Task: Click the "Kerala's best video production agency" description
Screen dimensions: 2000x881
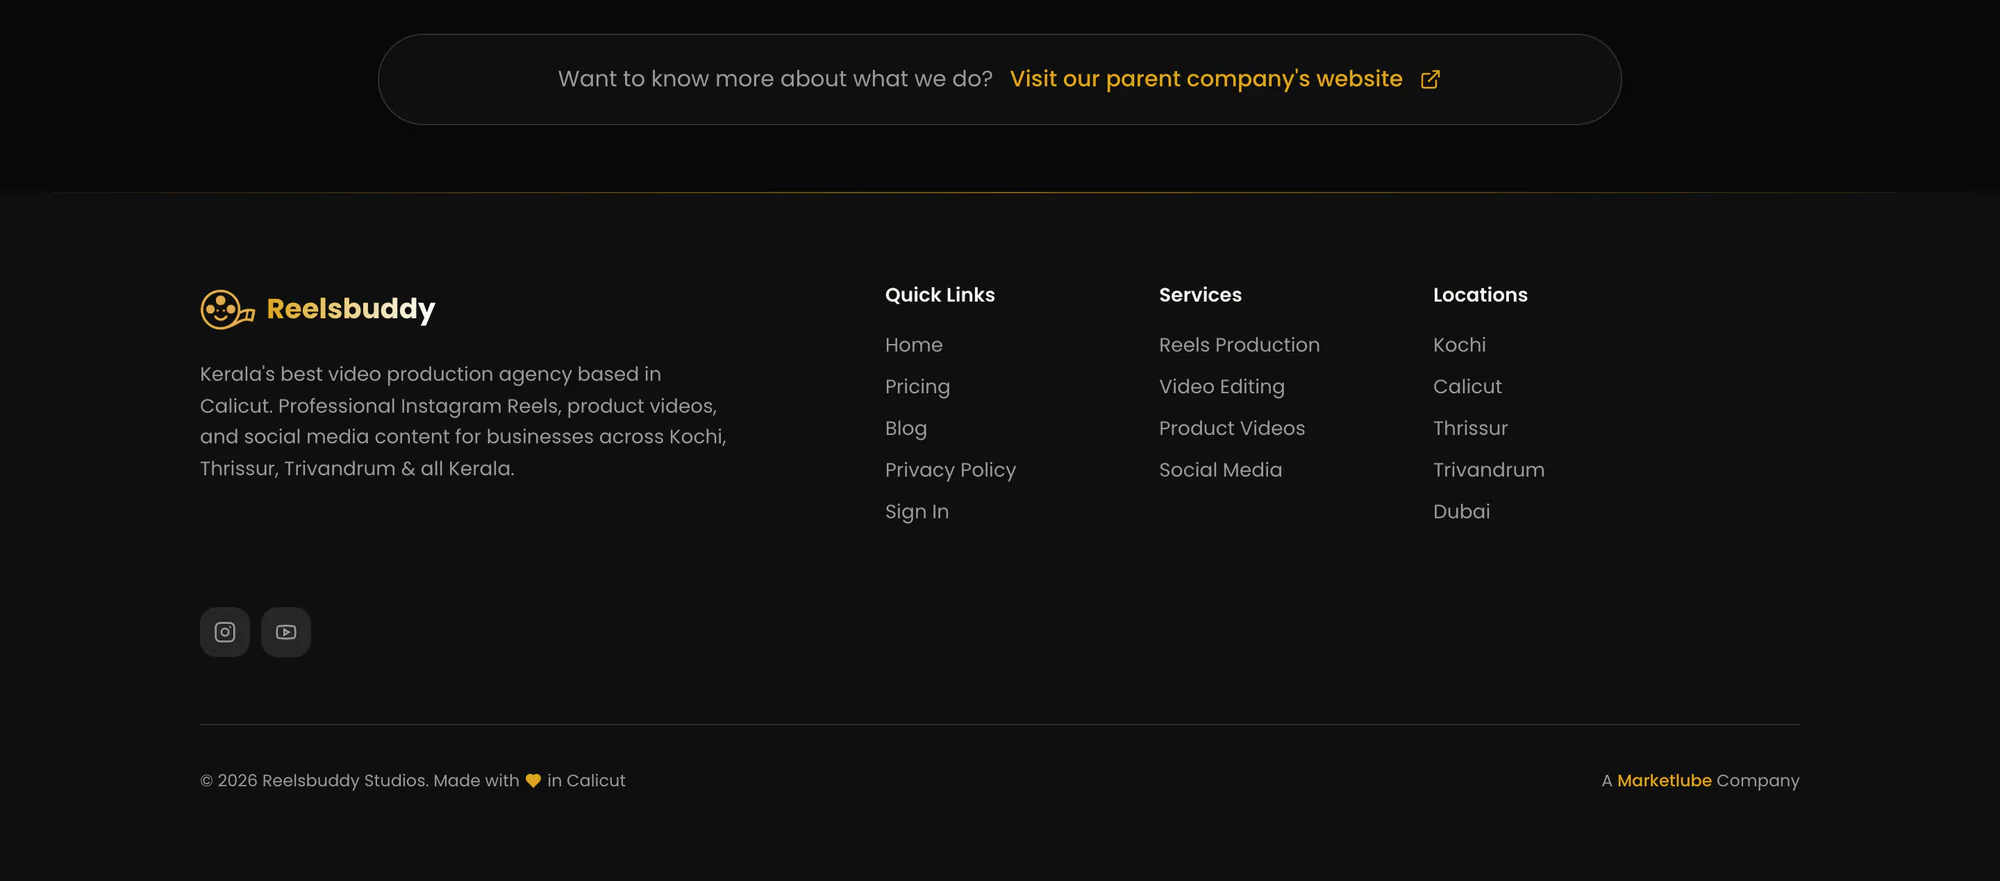Action: [463, 421]
